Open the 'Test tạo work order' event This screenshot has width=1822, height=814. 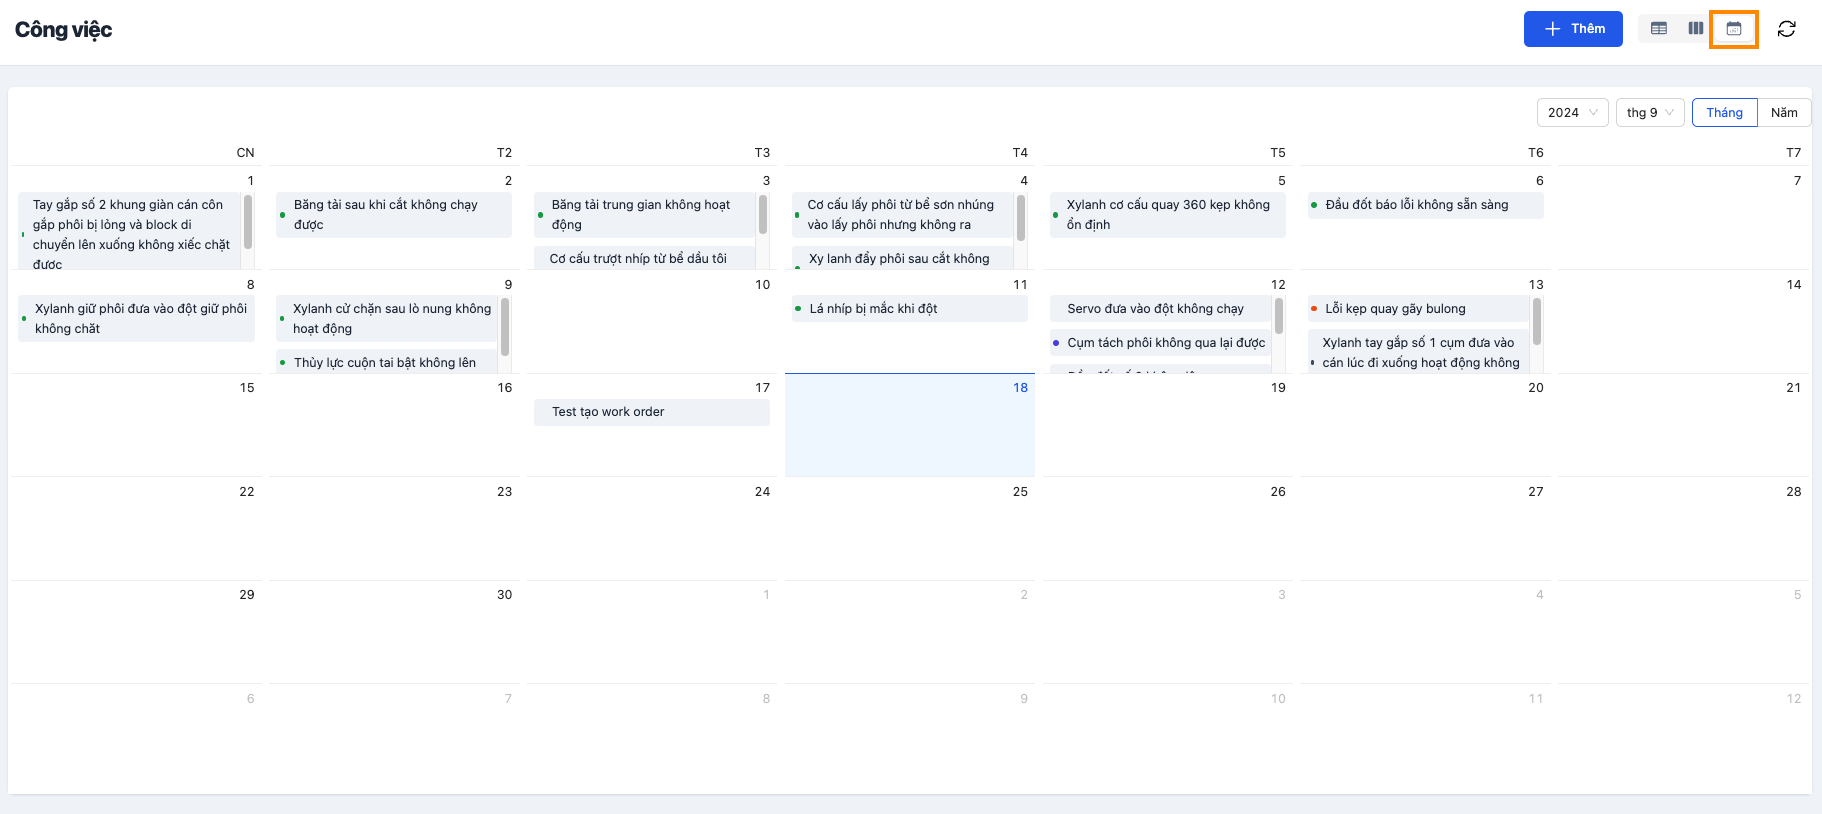click(651, 412)
